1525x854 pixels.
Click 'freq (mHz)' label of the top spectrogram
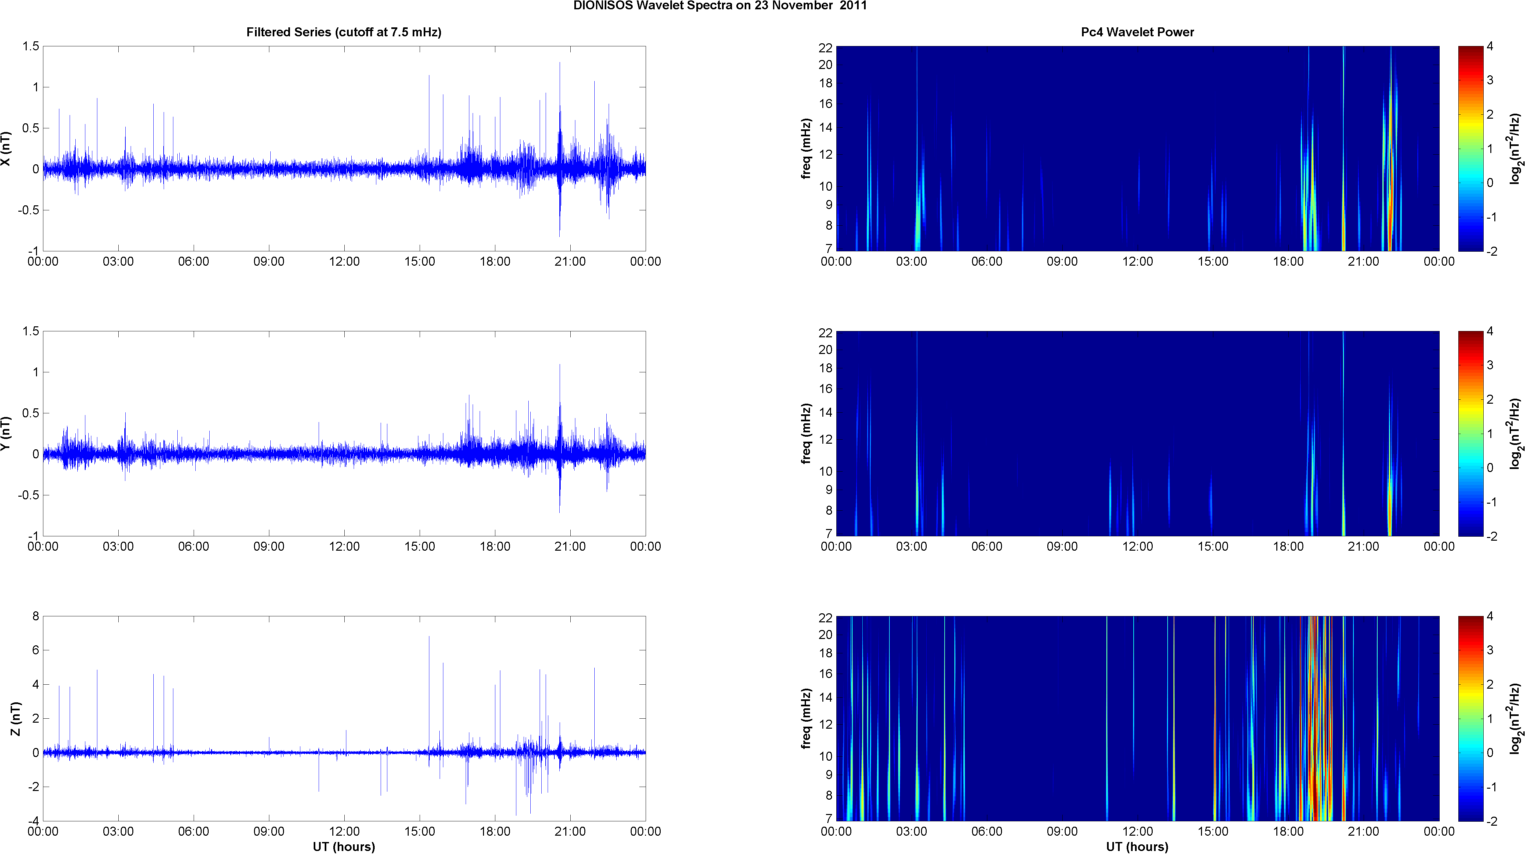(x=806, y=149)
